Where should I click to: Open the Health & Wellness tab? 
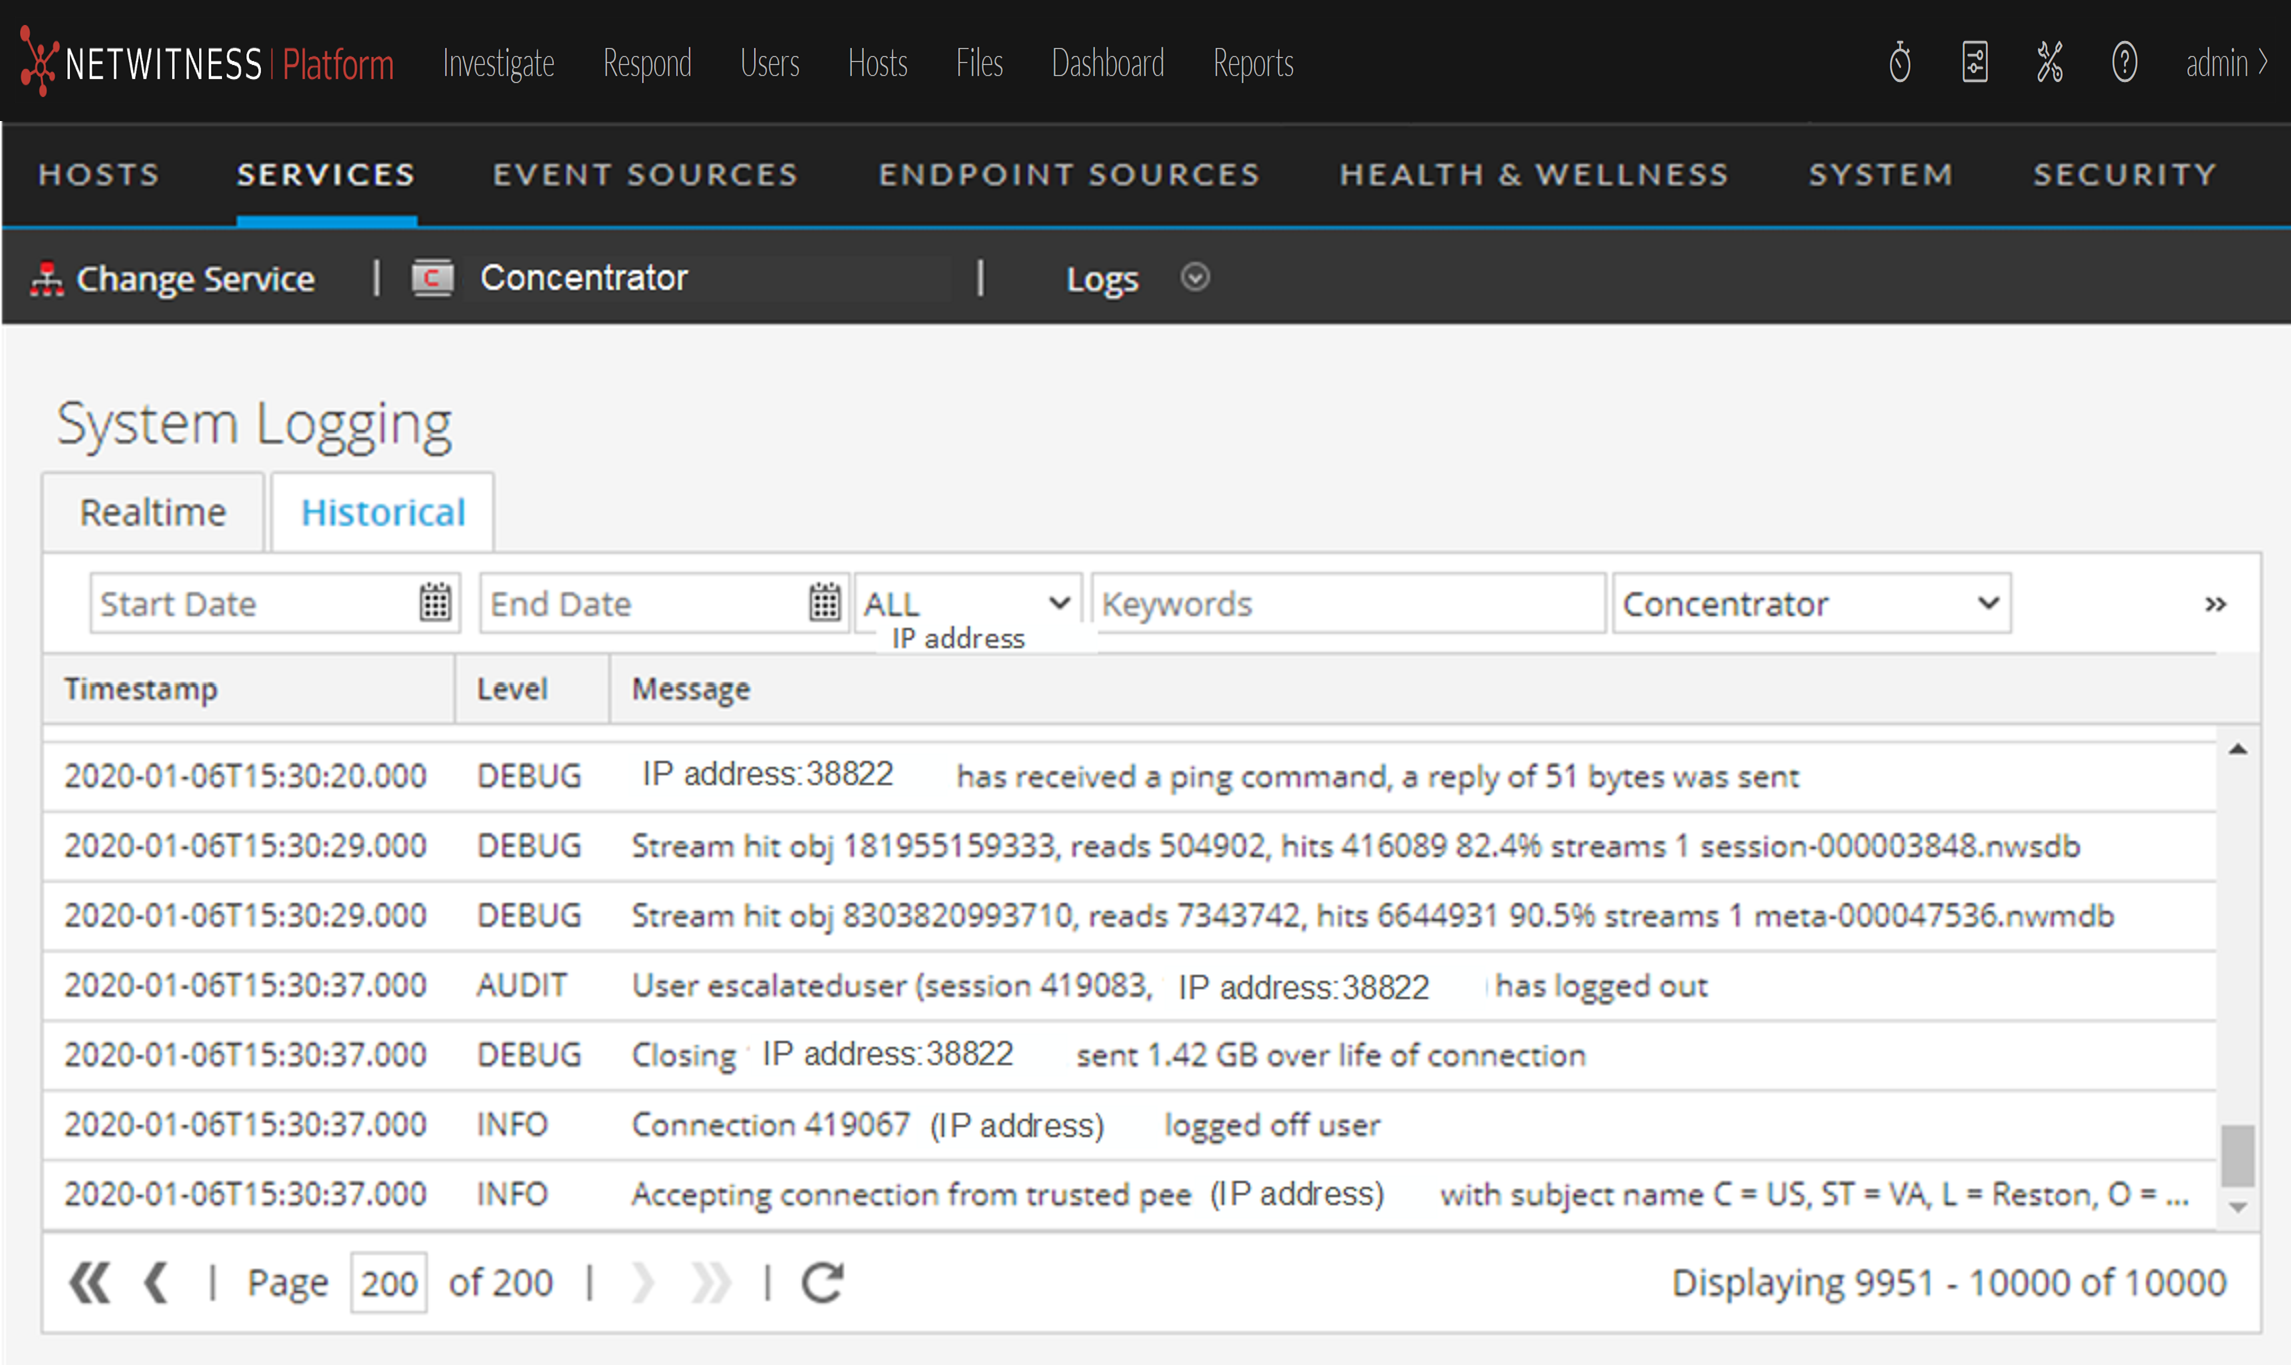click(1534, 174)
